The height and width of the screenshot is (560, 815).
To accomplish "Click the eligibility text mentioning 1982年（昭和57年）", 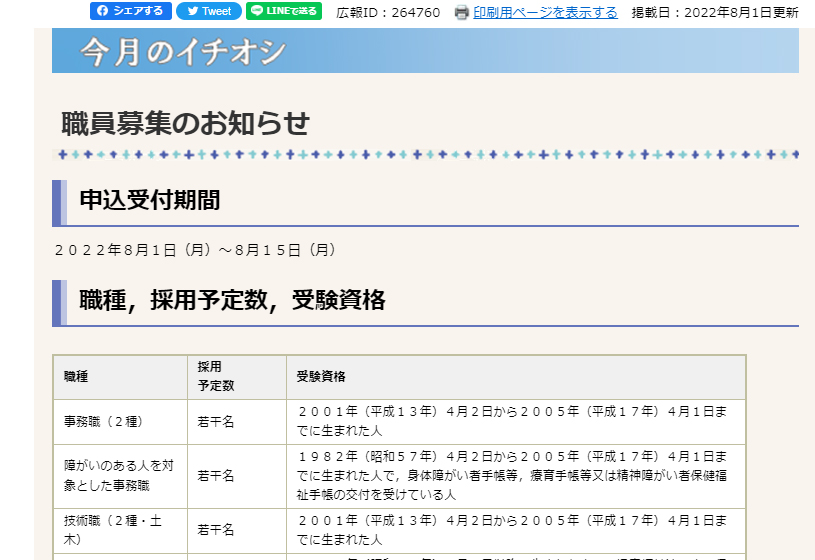I will 511,475.
